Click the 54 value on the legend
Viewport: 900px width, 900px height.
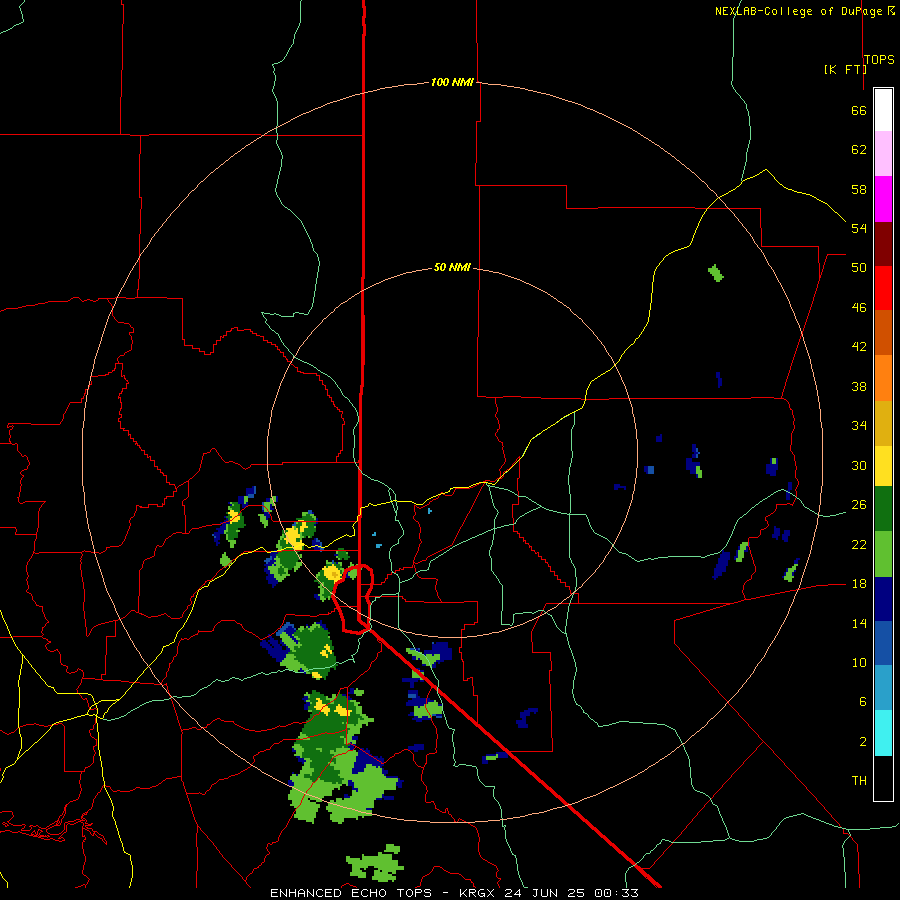(x=859, y=228)
